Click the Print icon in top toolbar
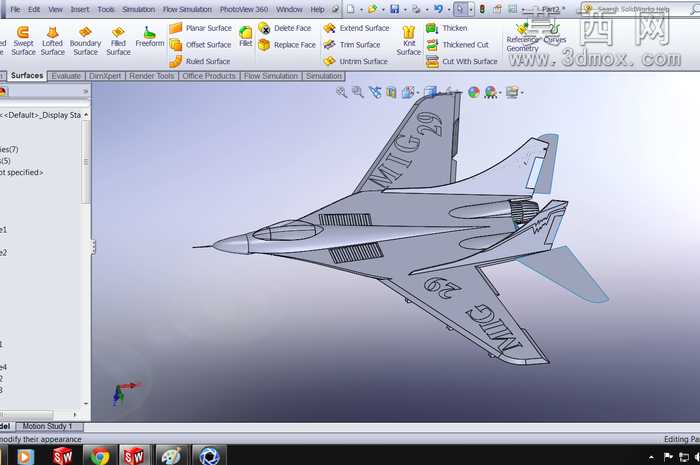 (416, 9)
